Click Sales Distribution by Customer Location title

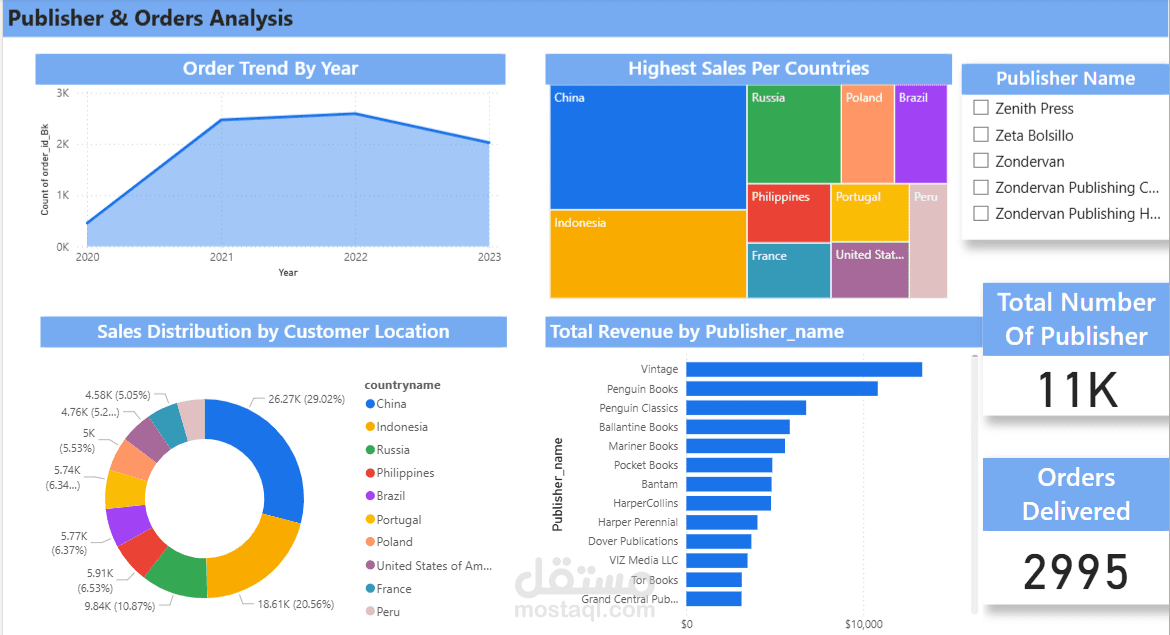tap(273, 332)
